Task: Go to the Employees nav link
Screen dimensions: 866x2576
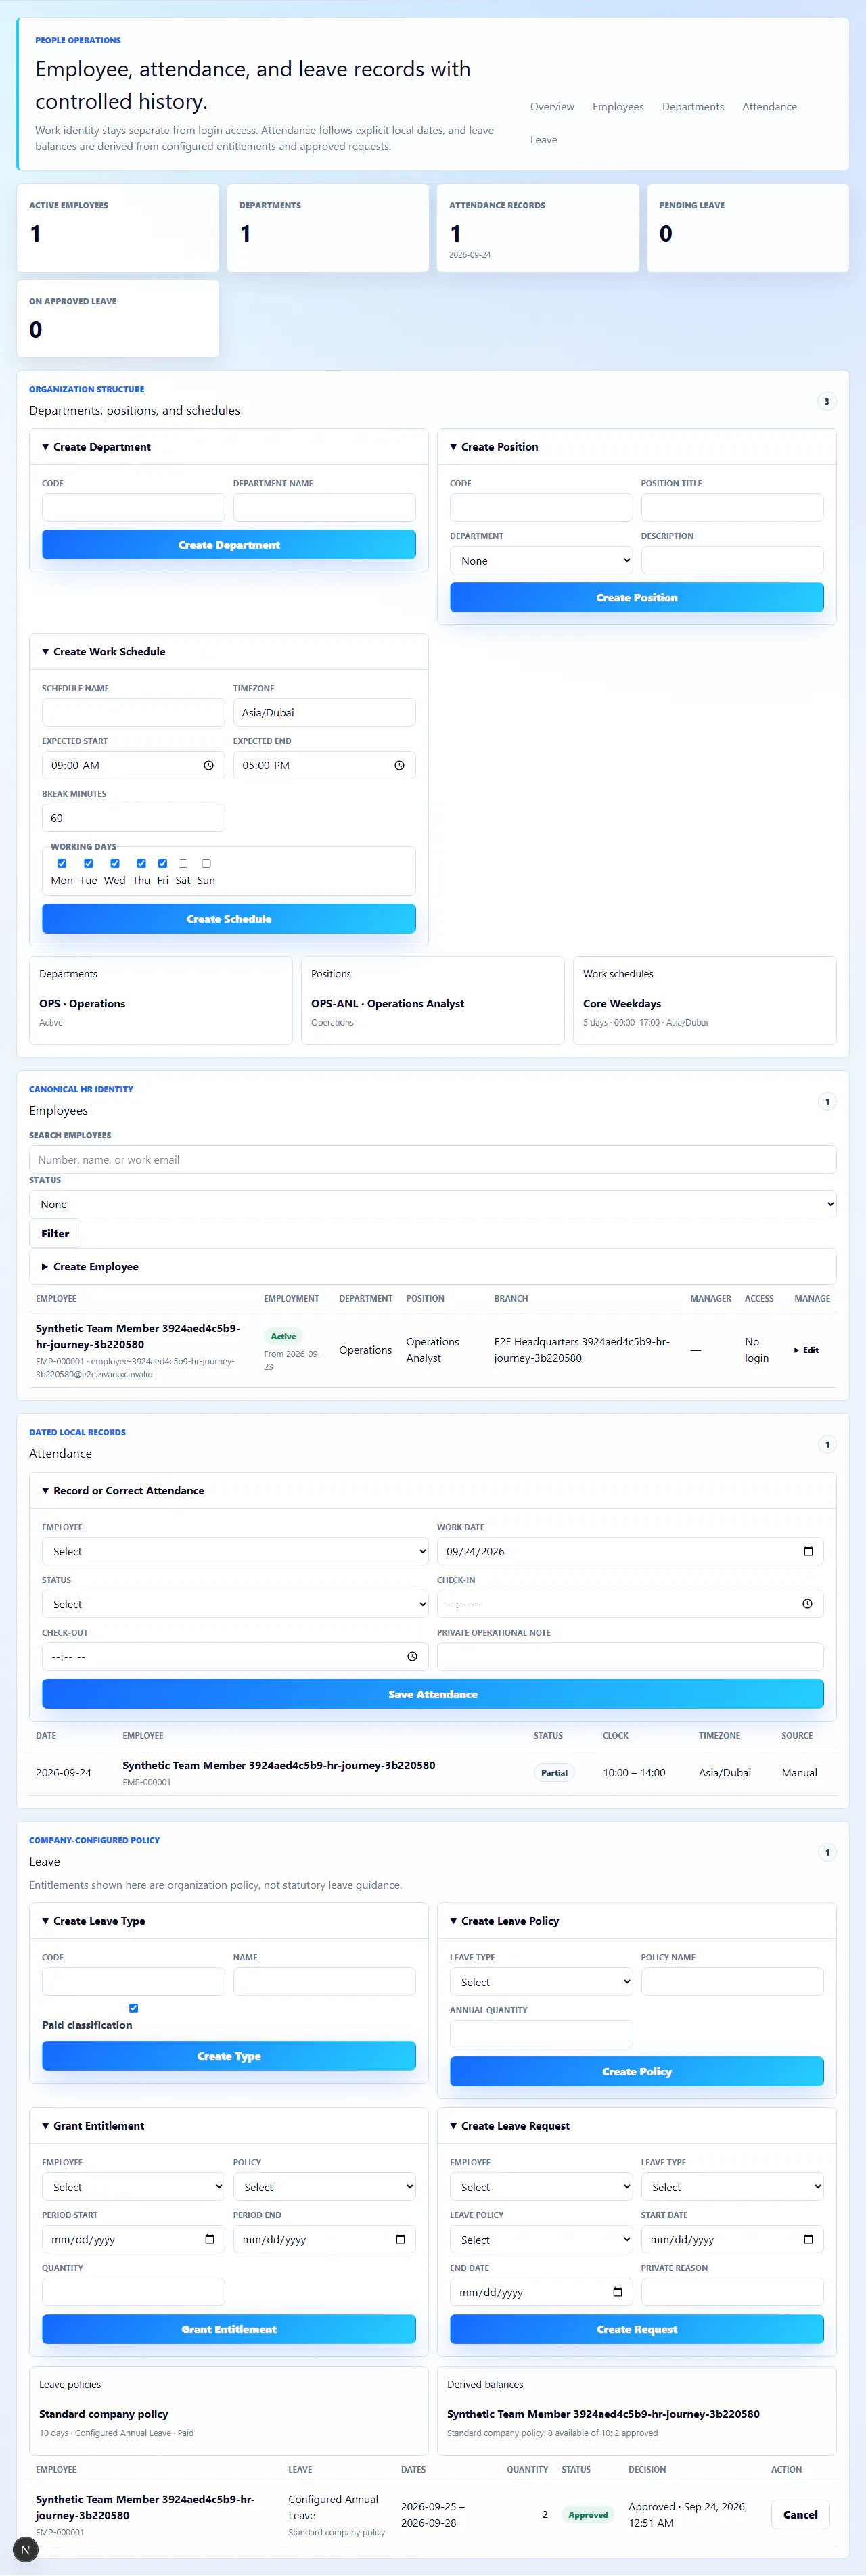Action: pos(618,107)
